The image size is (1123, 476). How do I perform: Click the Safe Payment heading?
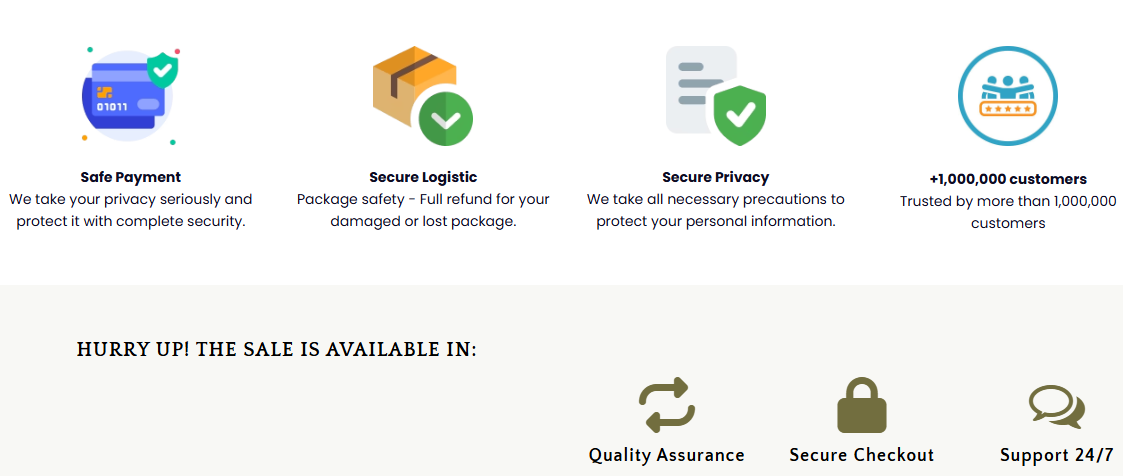pyautogui.click(x=130, y=177)
